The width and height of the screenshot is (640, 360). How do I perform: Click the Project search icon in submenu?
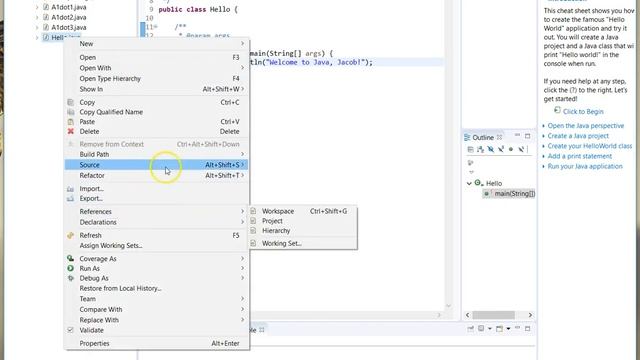pos(253,221)
